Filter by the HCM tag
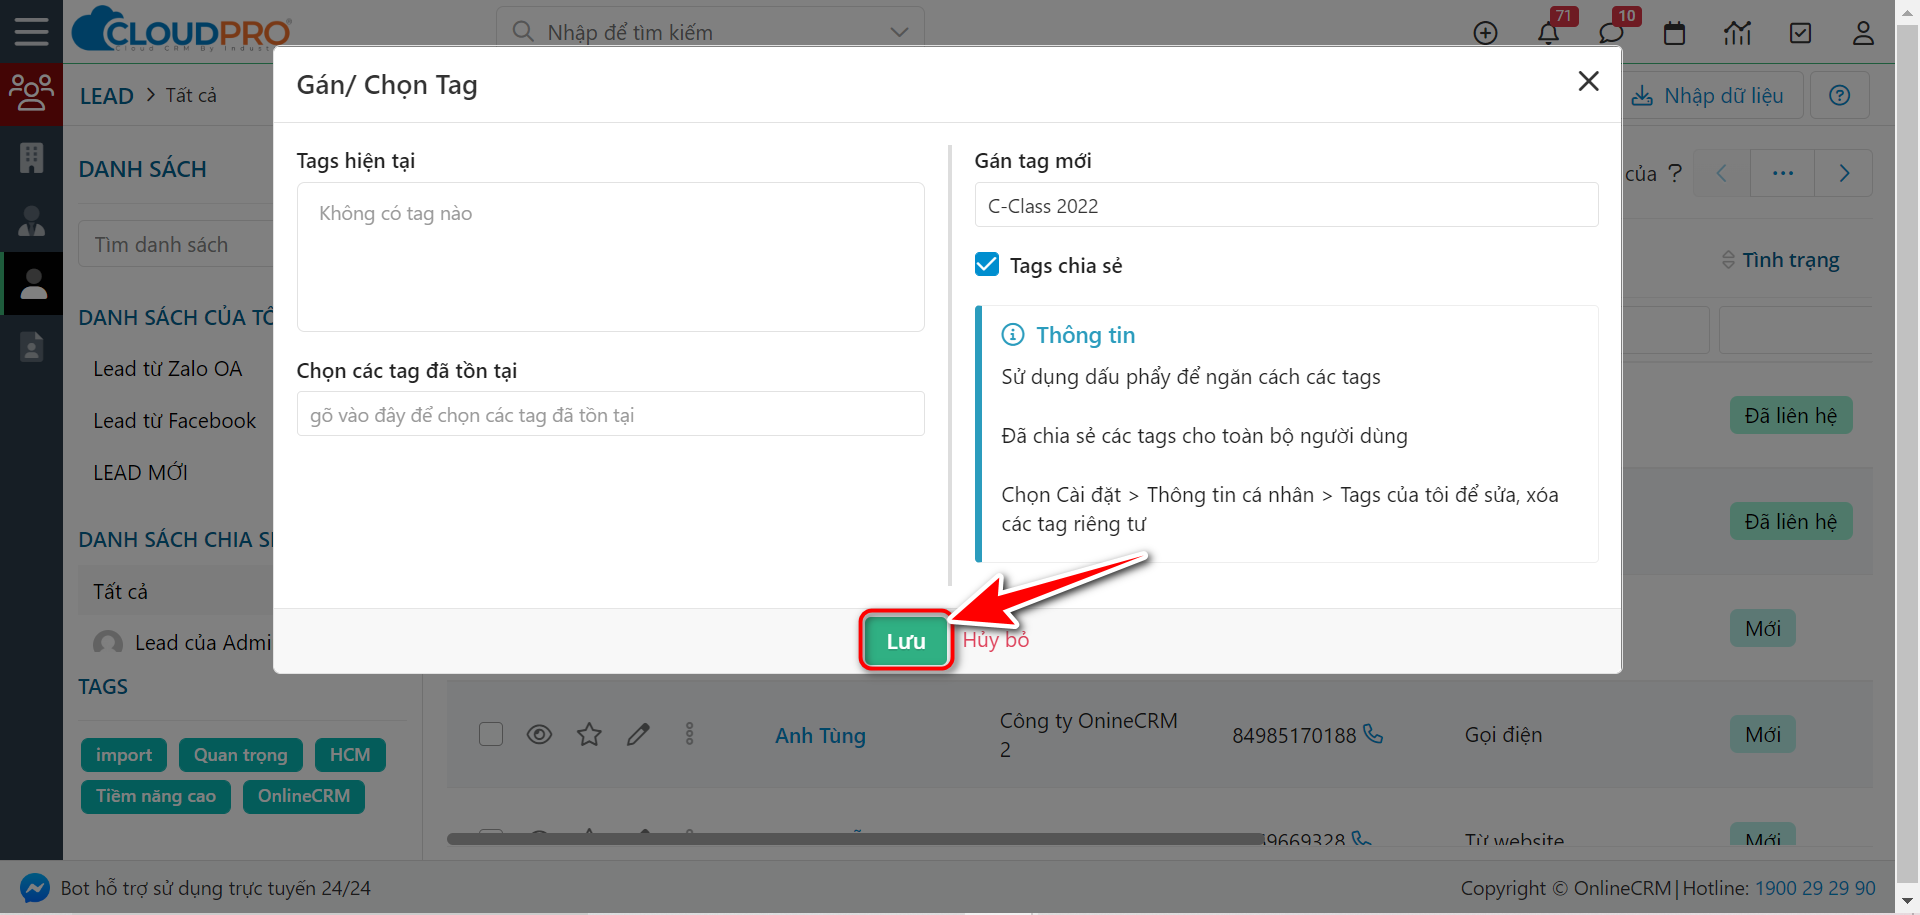This screenshot has height=915, width=1920. click(x=350, y=755)
